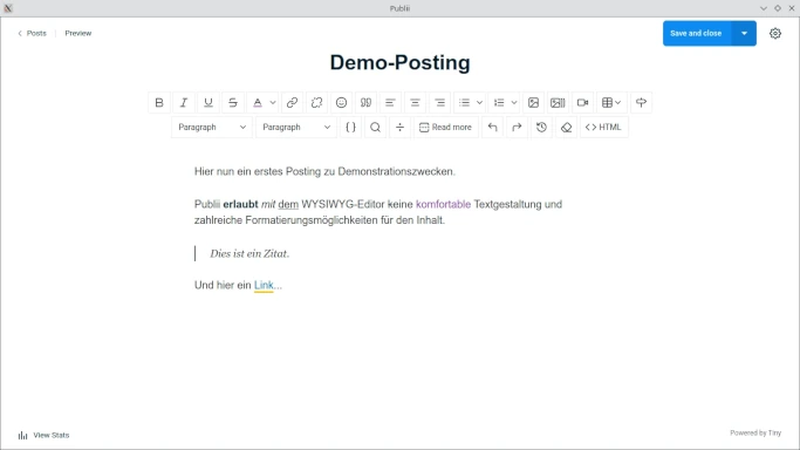Toggle underline formatting
800x450 pixels.
click(x=208, y=103)
